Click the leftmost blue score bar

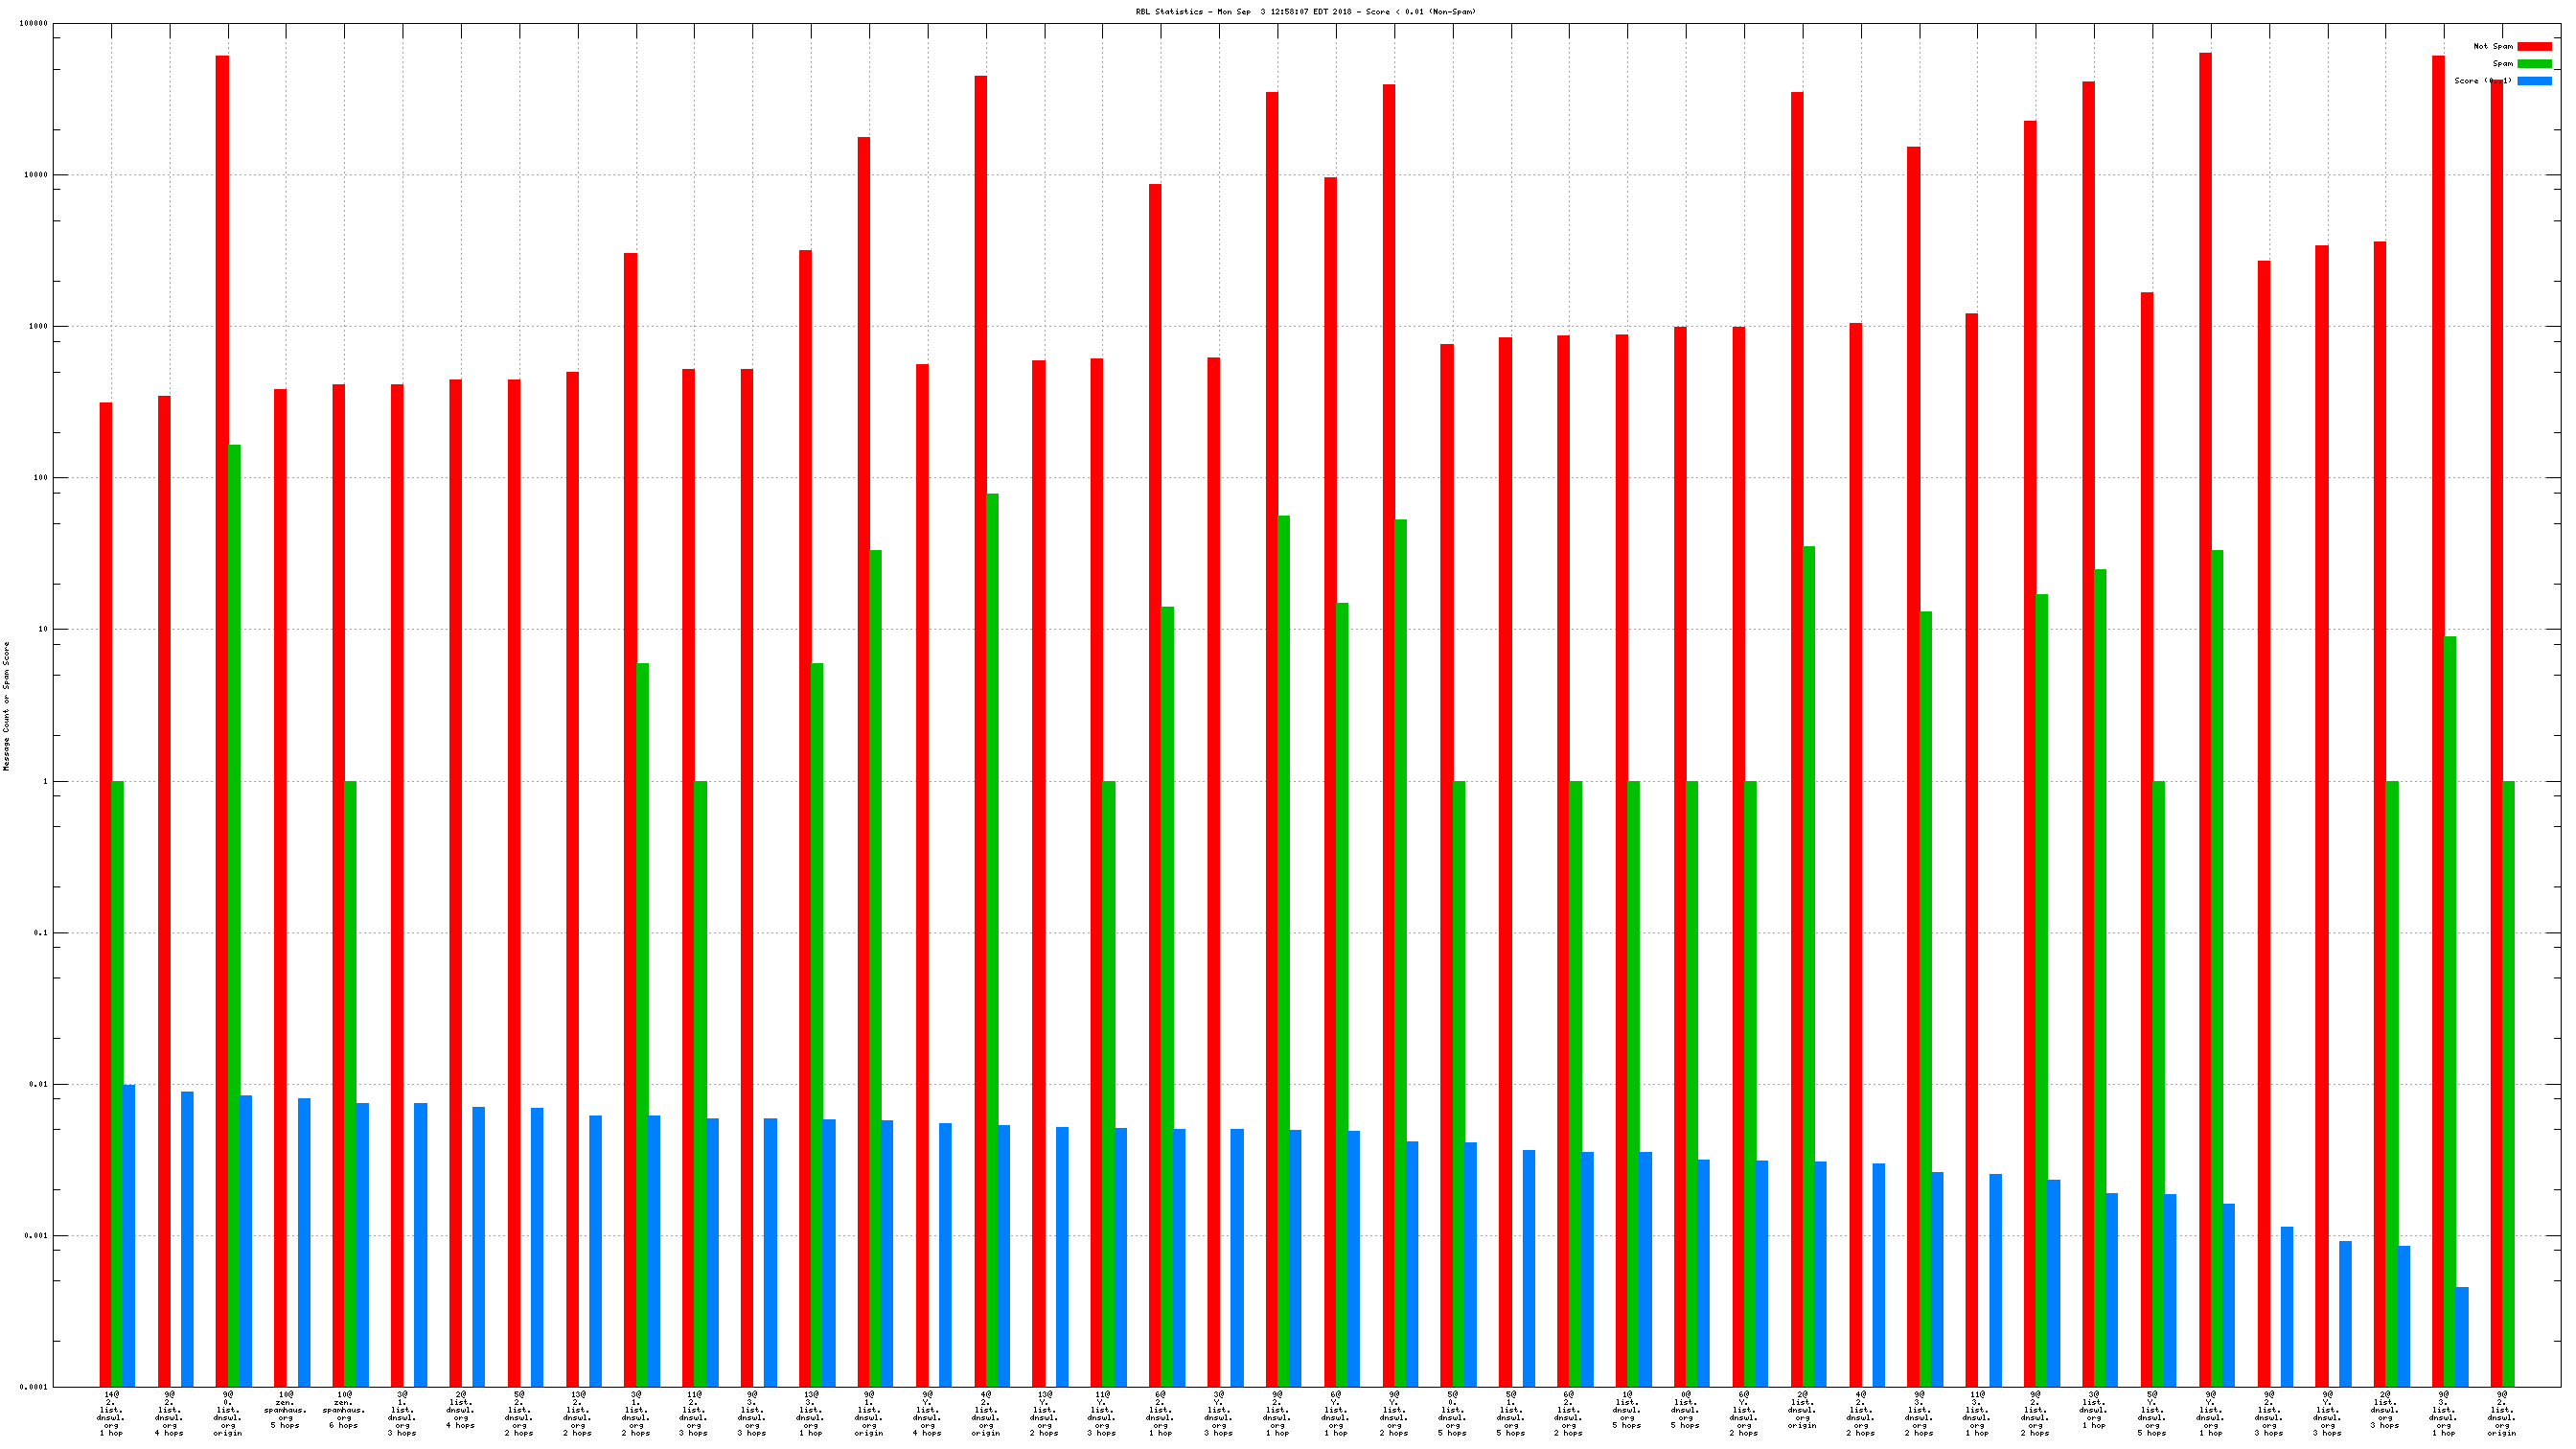point(129,1235)
